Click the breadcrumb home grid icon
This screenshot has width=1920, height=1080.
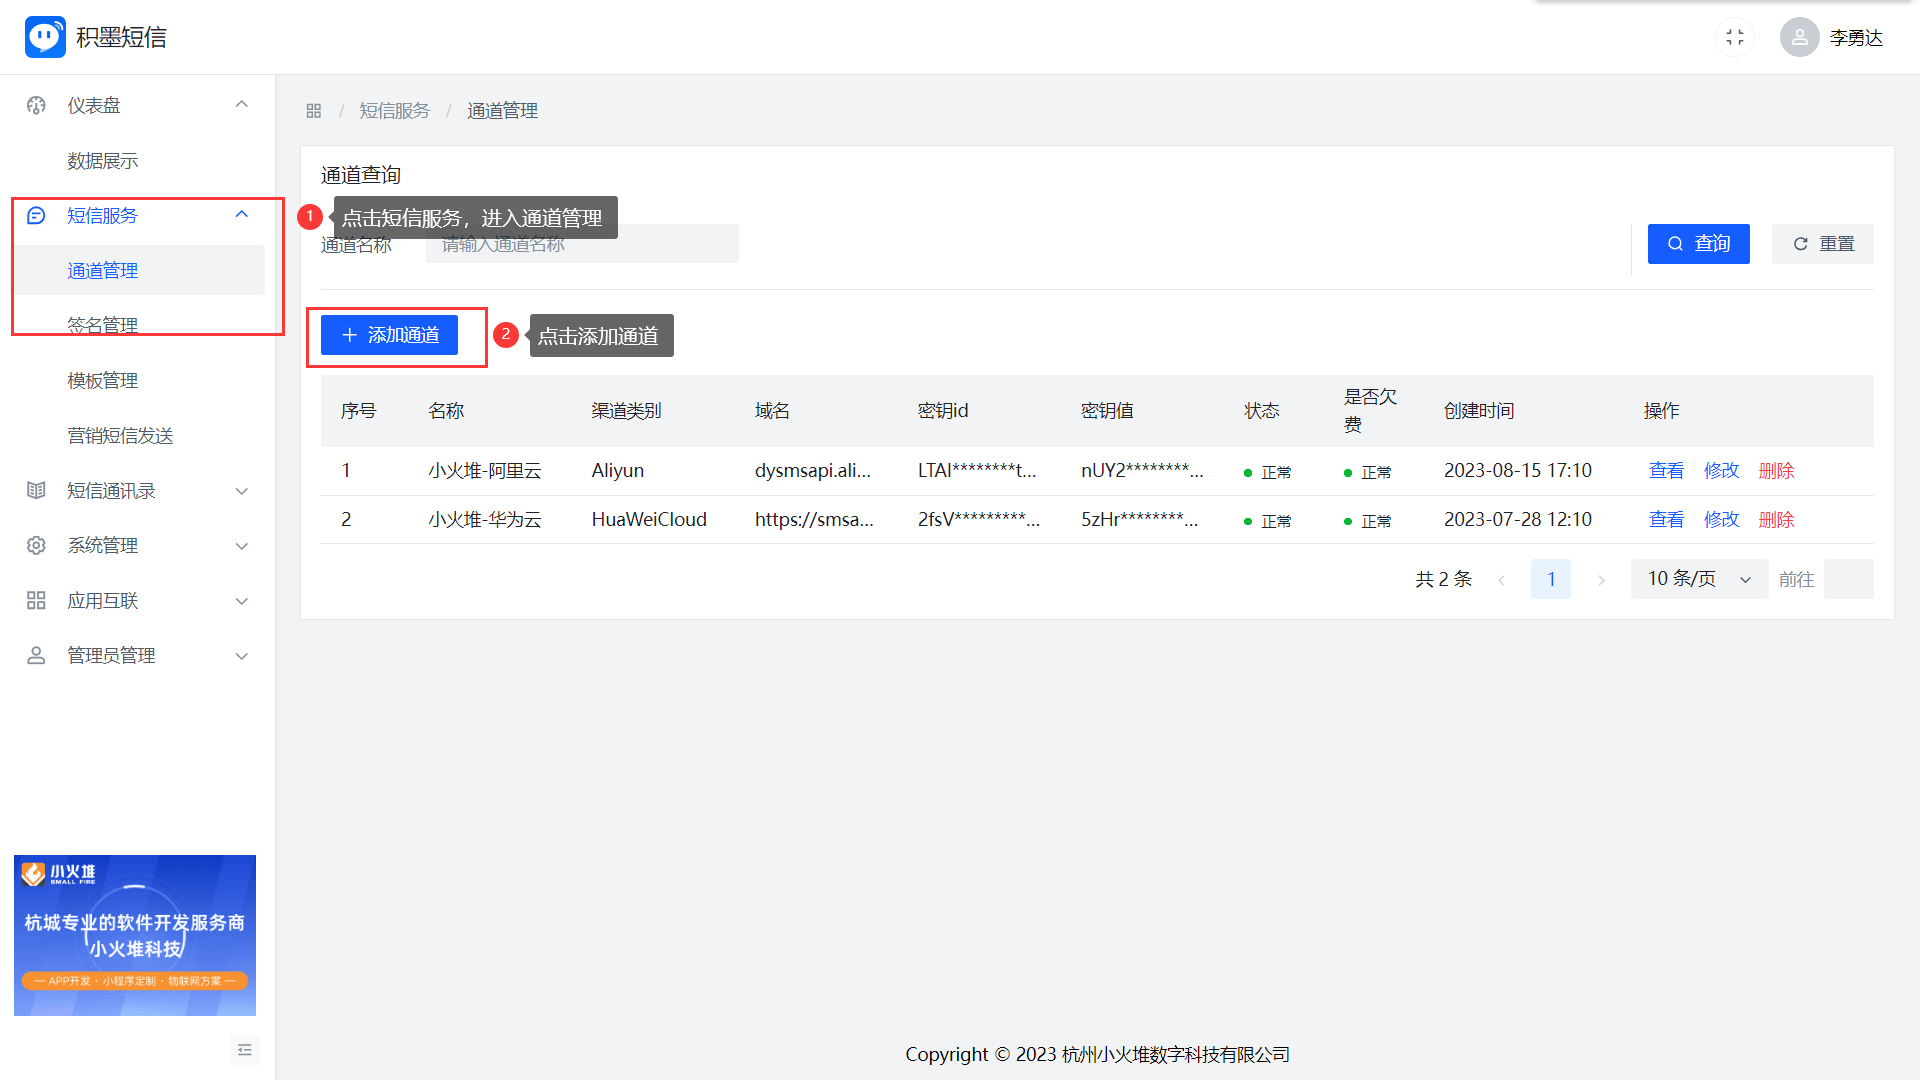click(x=313, y=111)
